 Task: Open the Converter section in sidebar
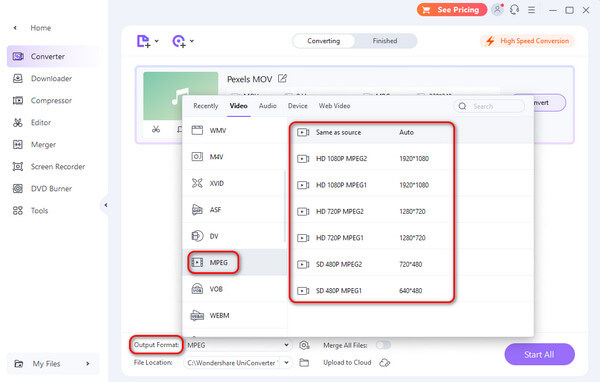click(53, 56)
